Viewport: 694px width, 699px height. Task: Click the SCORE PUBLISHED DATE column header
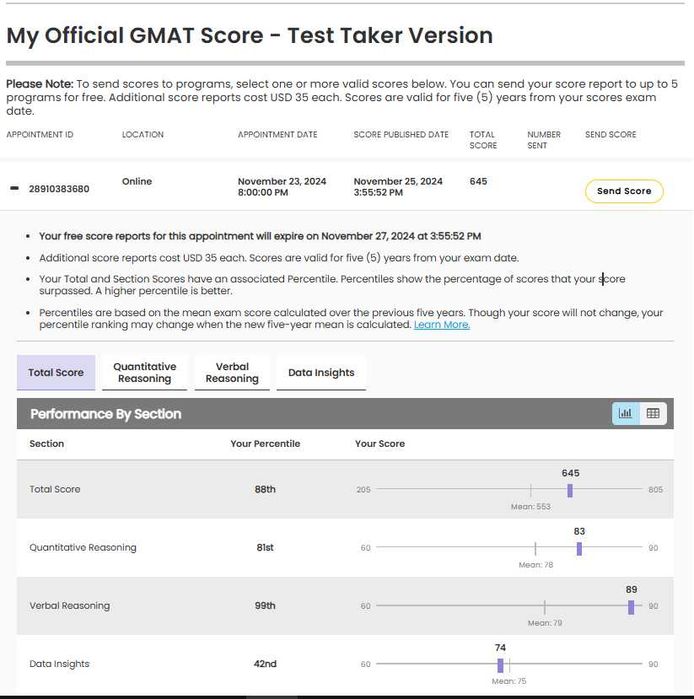[x=401, y=135]
